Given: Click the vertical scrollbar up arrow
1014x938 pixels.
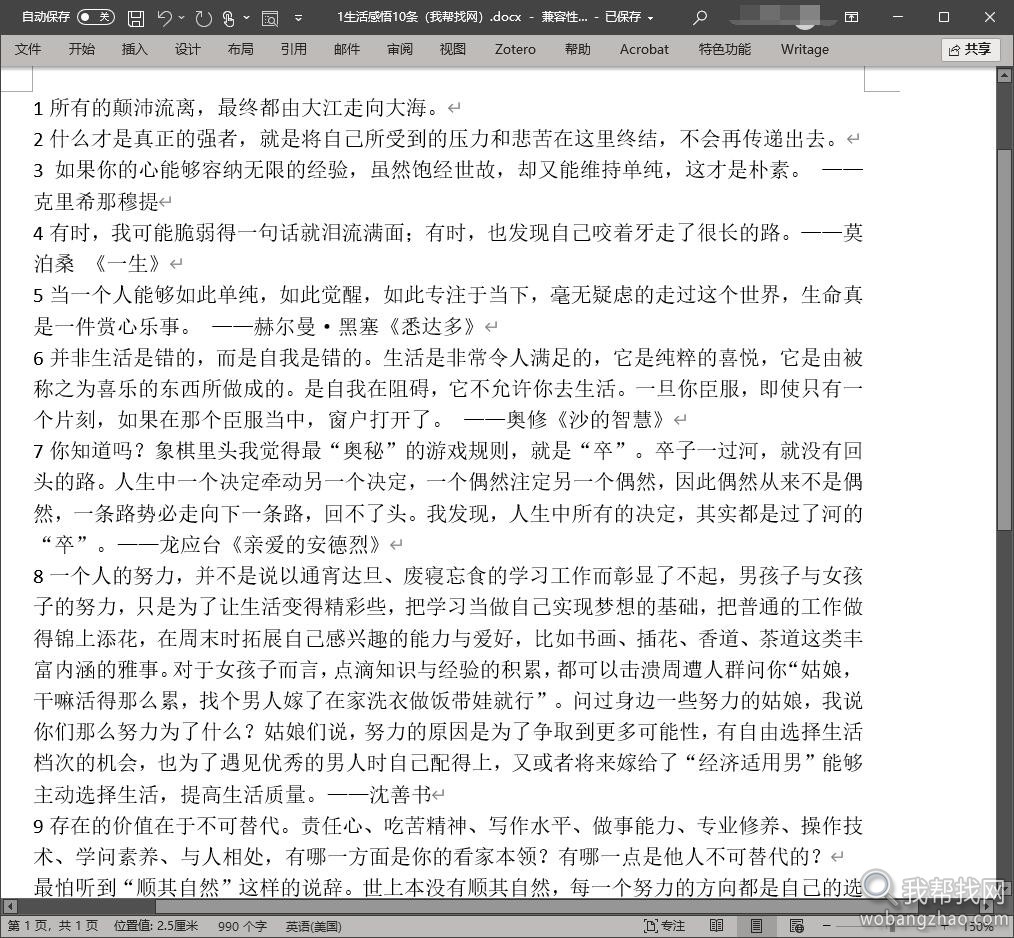Looking at the screenshot, I should (x=1004, y=76).
